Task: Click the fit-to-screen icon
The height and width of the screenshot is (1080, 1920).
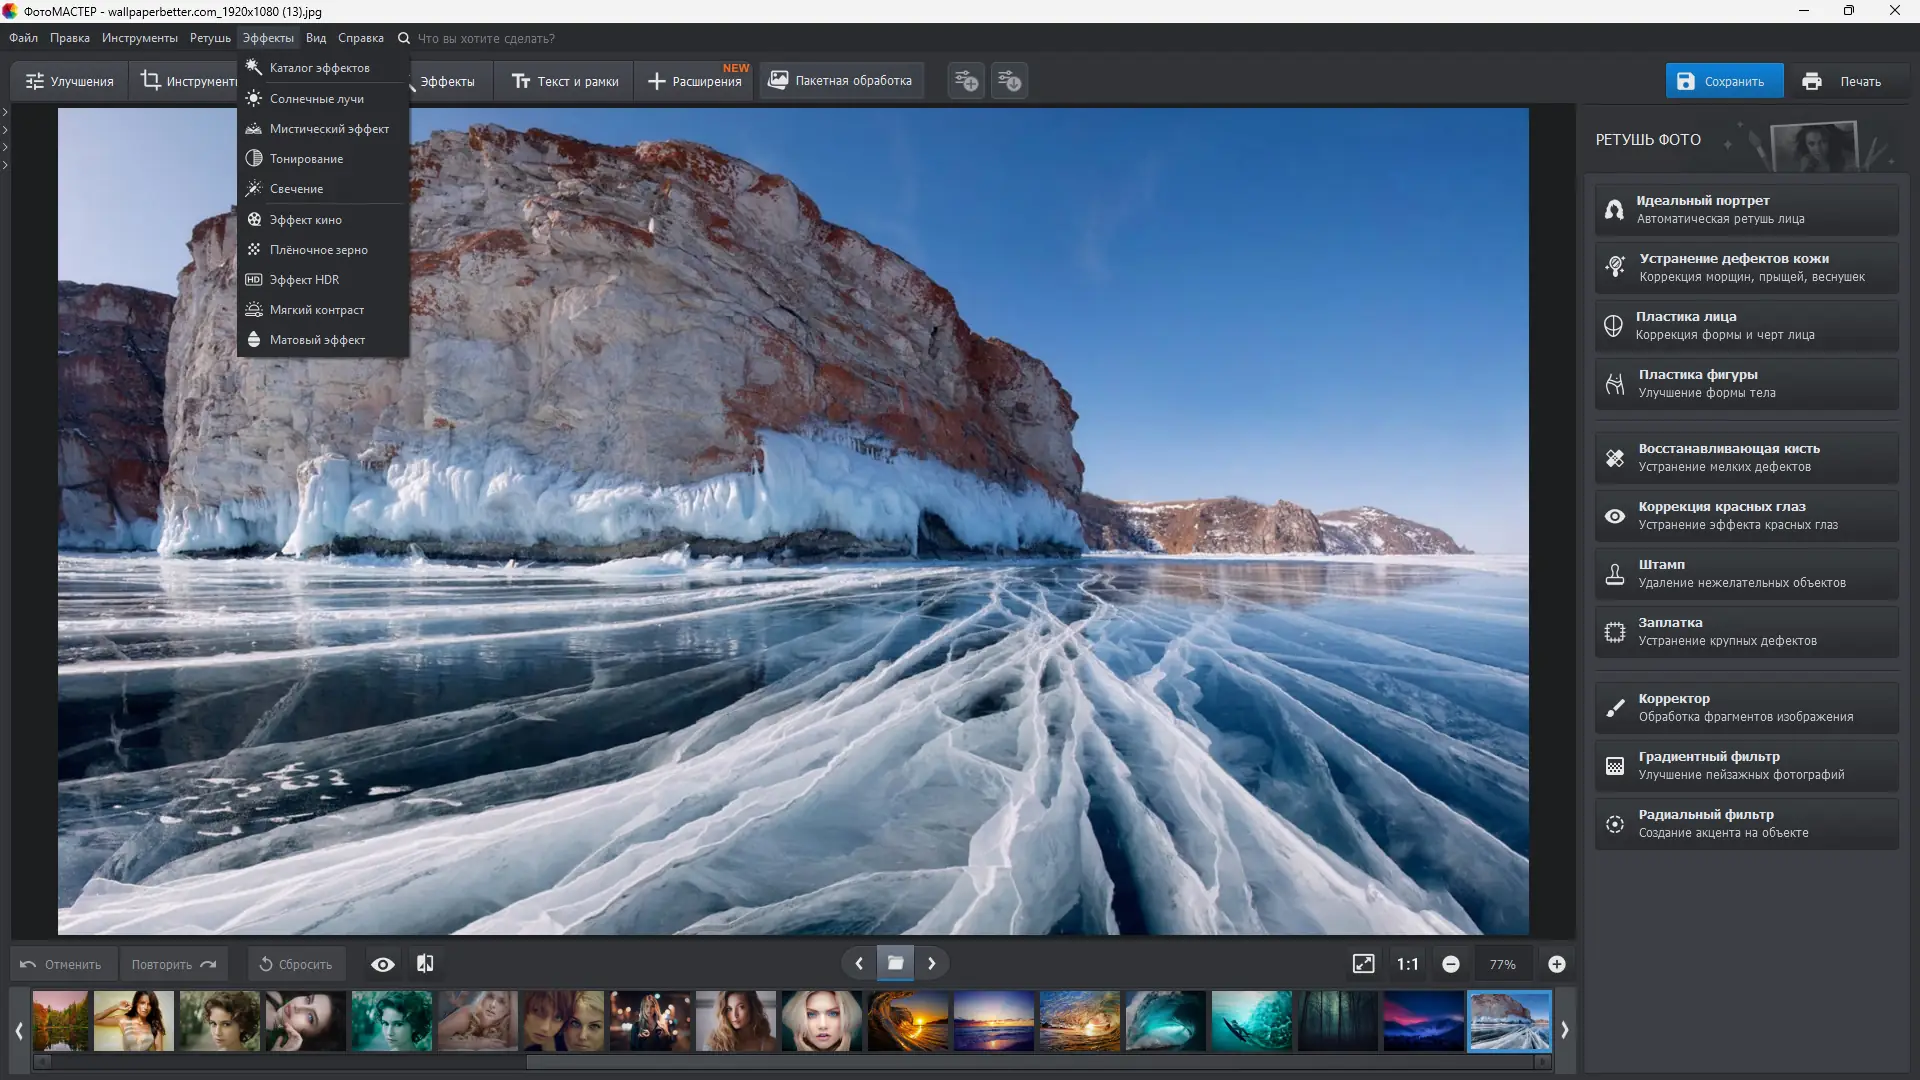Action: pyautogui.click(x=1363, y=964)
